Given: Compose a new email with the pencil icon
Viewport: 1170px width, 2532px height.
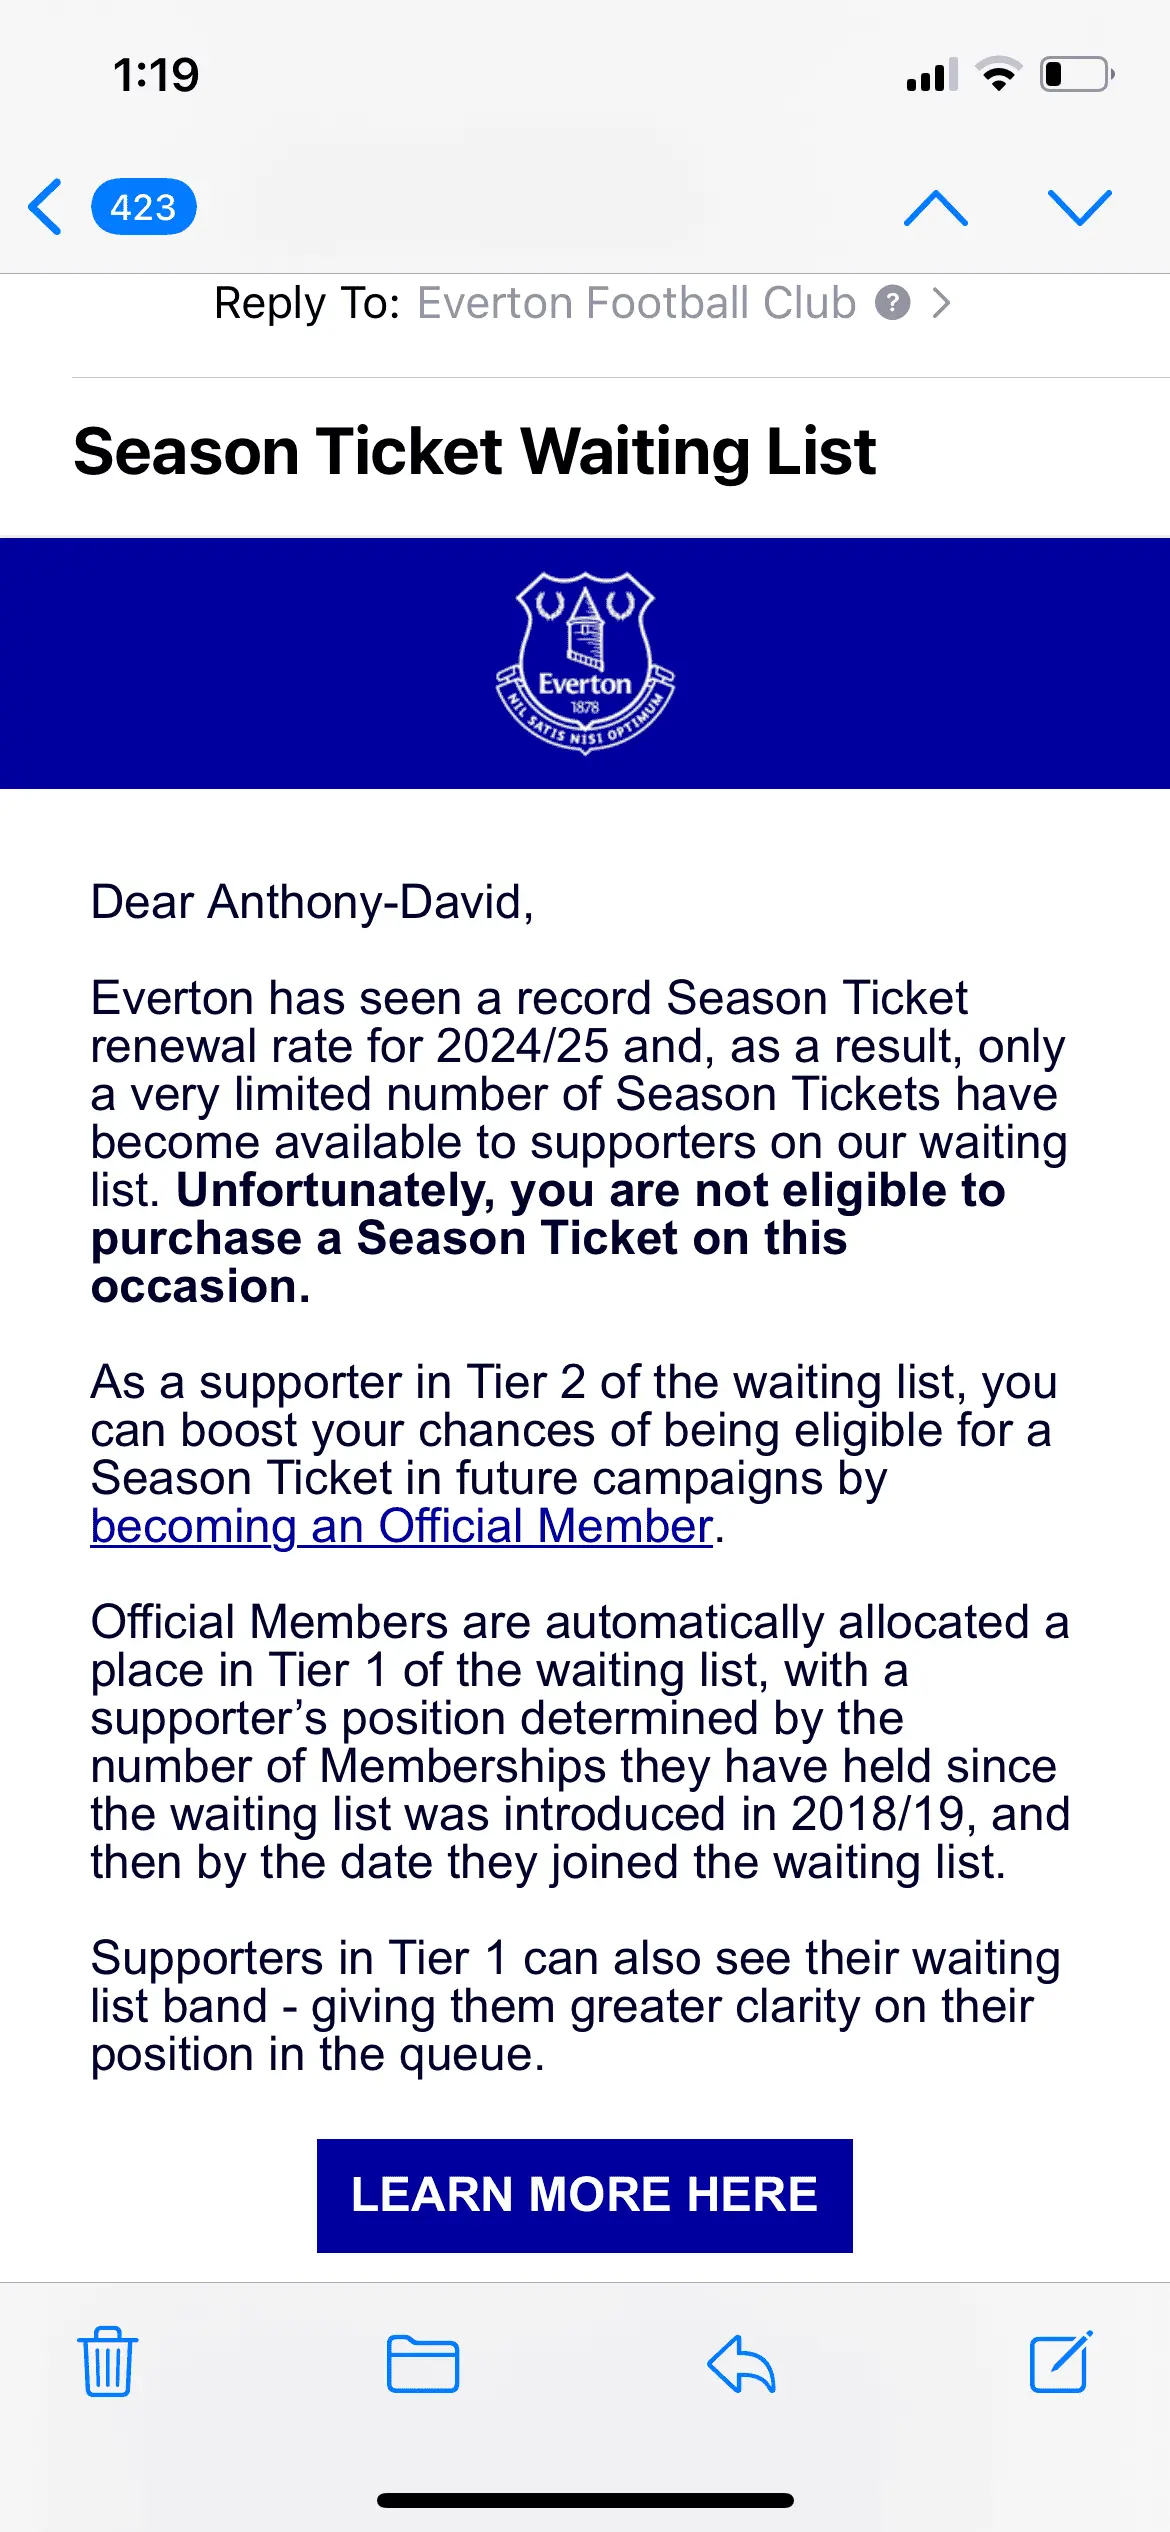Looking at the screenshot, I should [1060, 2361].
